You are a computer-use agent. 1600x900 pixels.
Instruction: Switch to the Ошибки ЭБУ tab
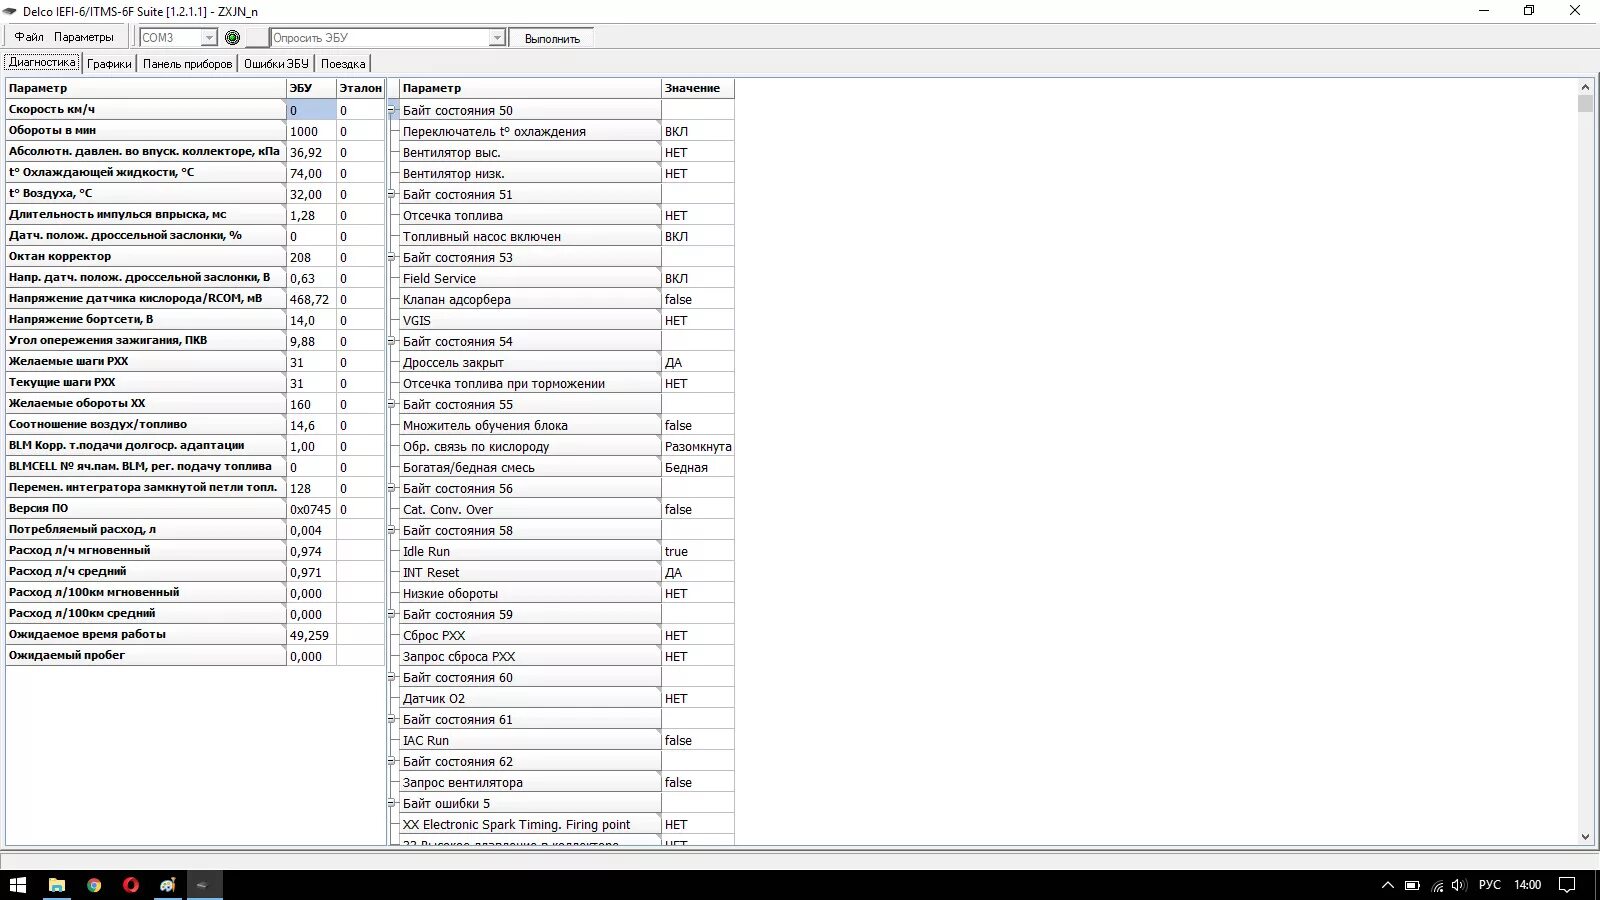[x=276, y=63]
